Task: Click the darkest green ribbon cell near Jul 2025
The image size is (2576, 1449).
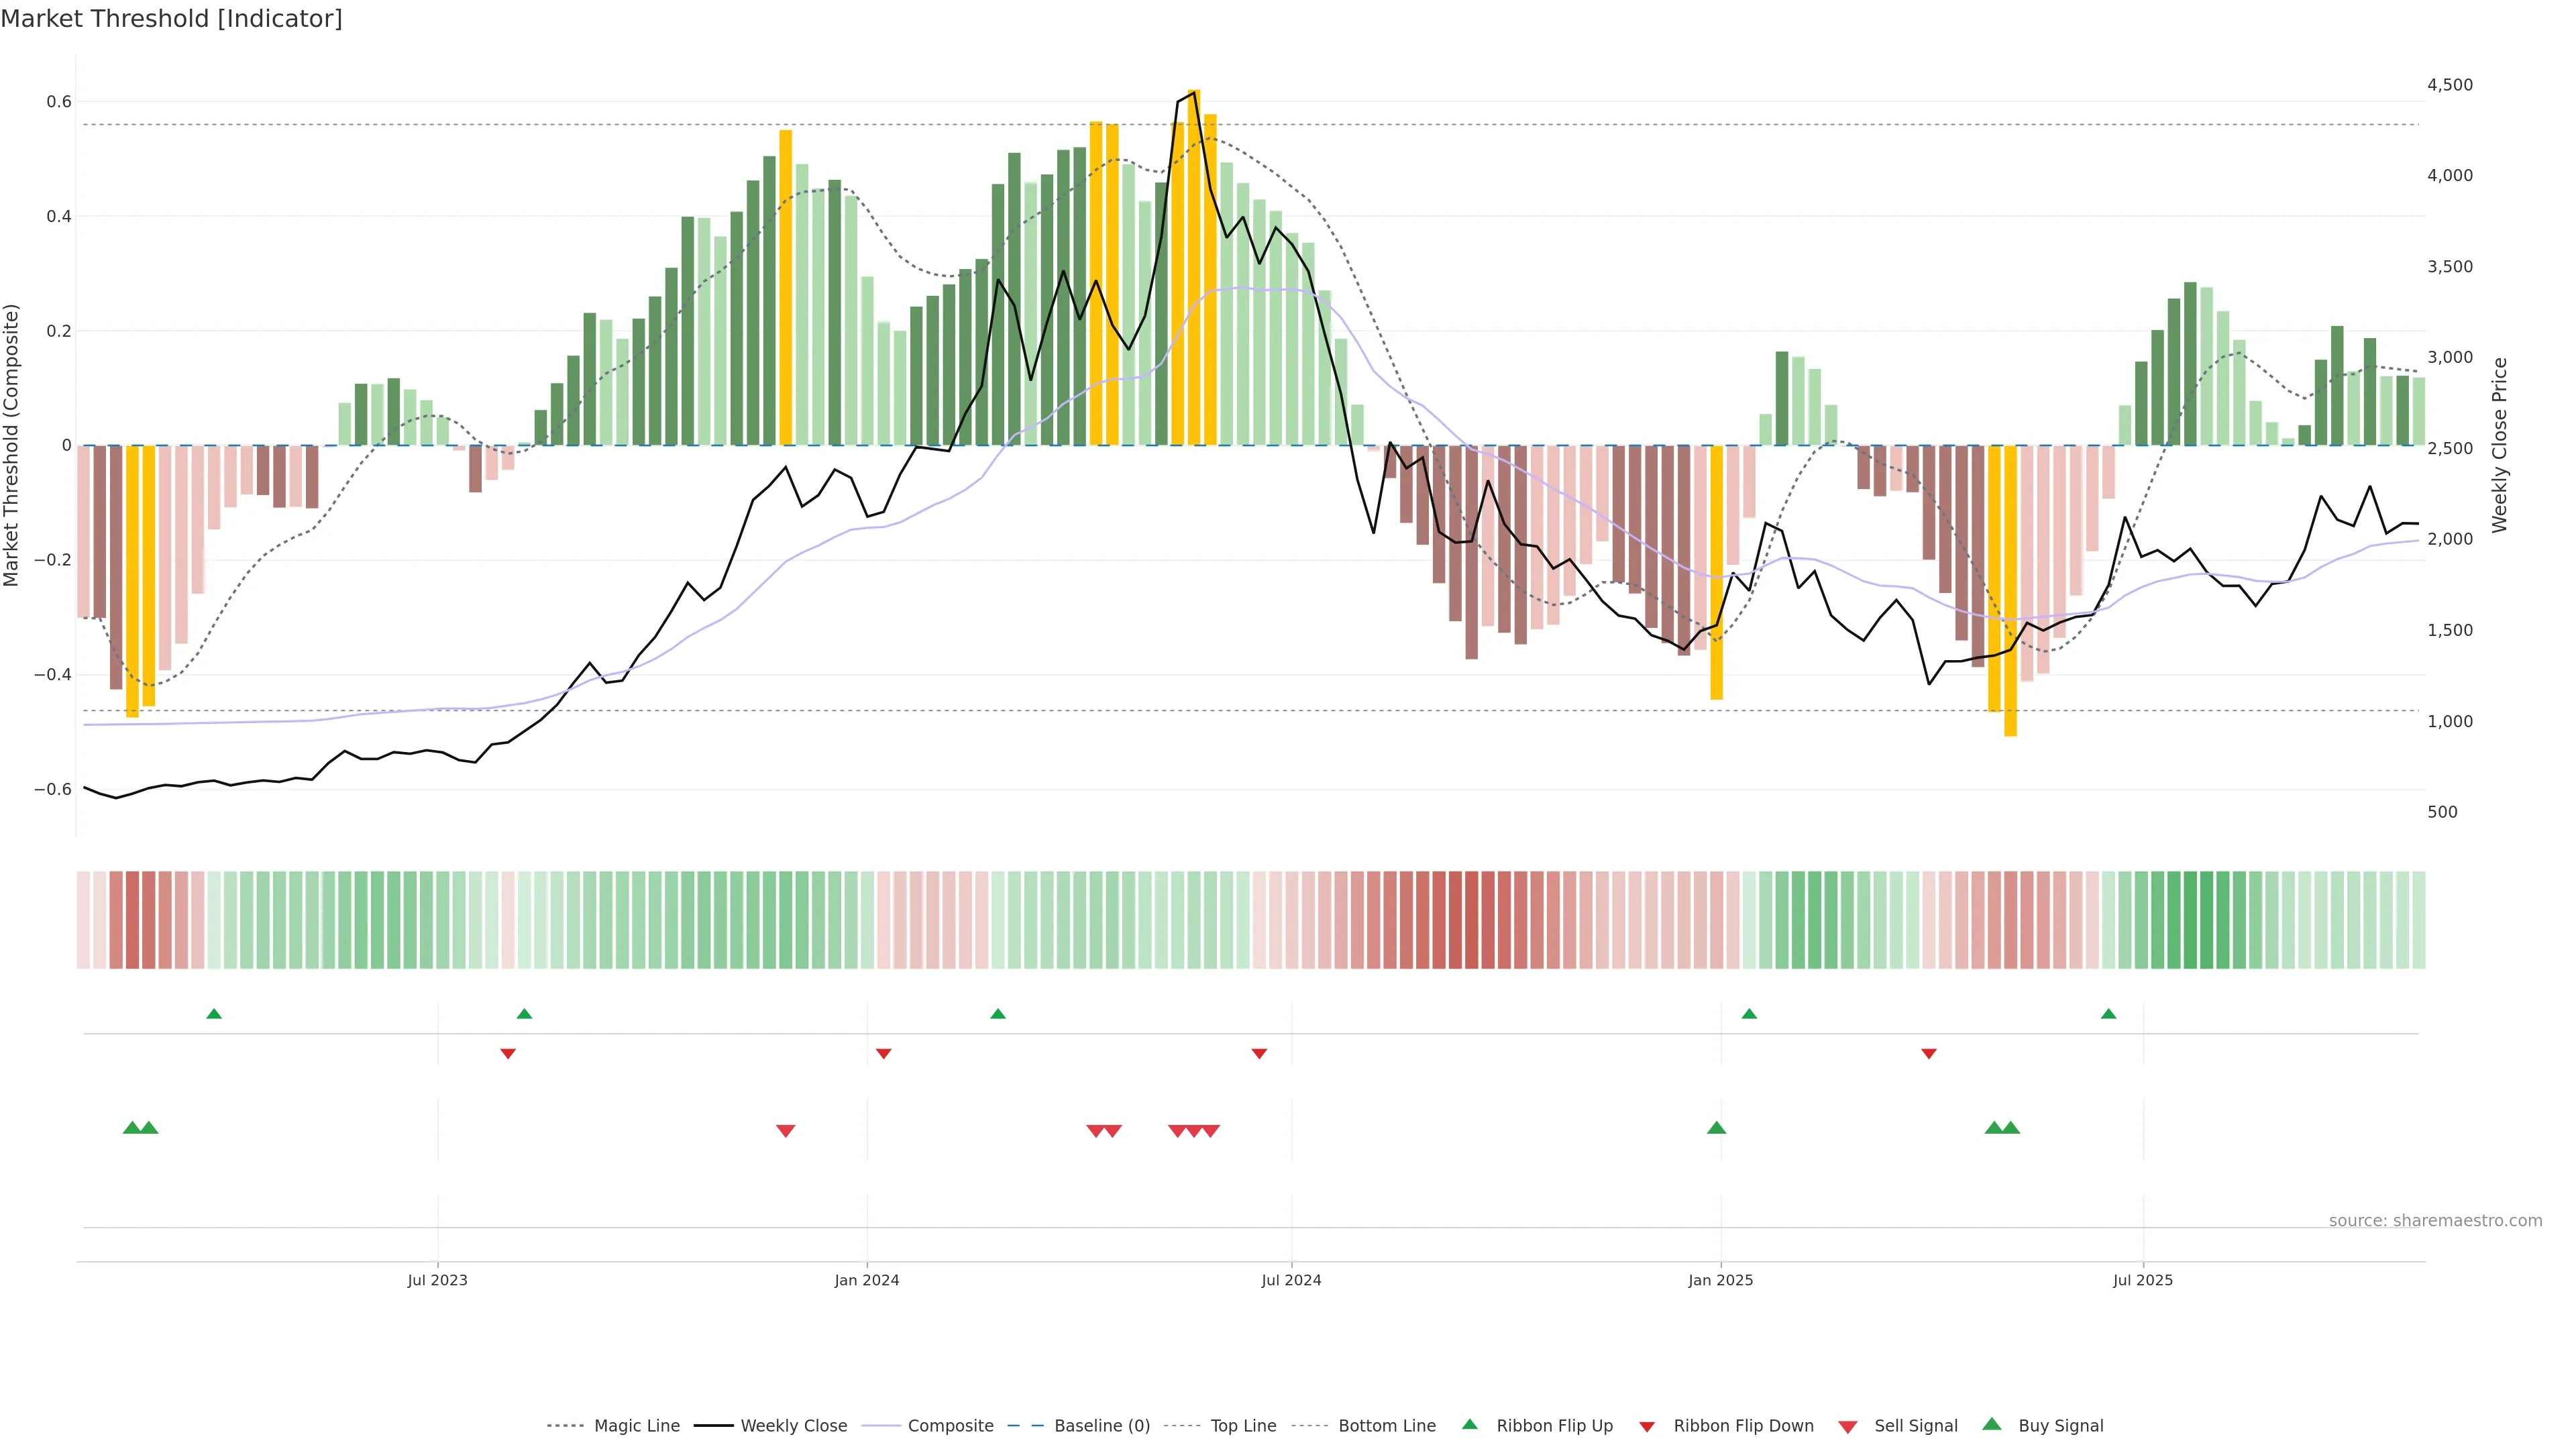Action: 2190,920
